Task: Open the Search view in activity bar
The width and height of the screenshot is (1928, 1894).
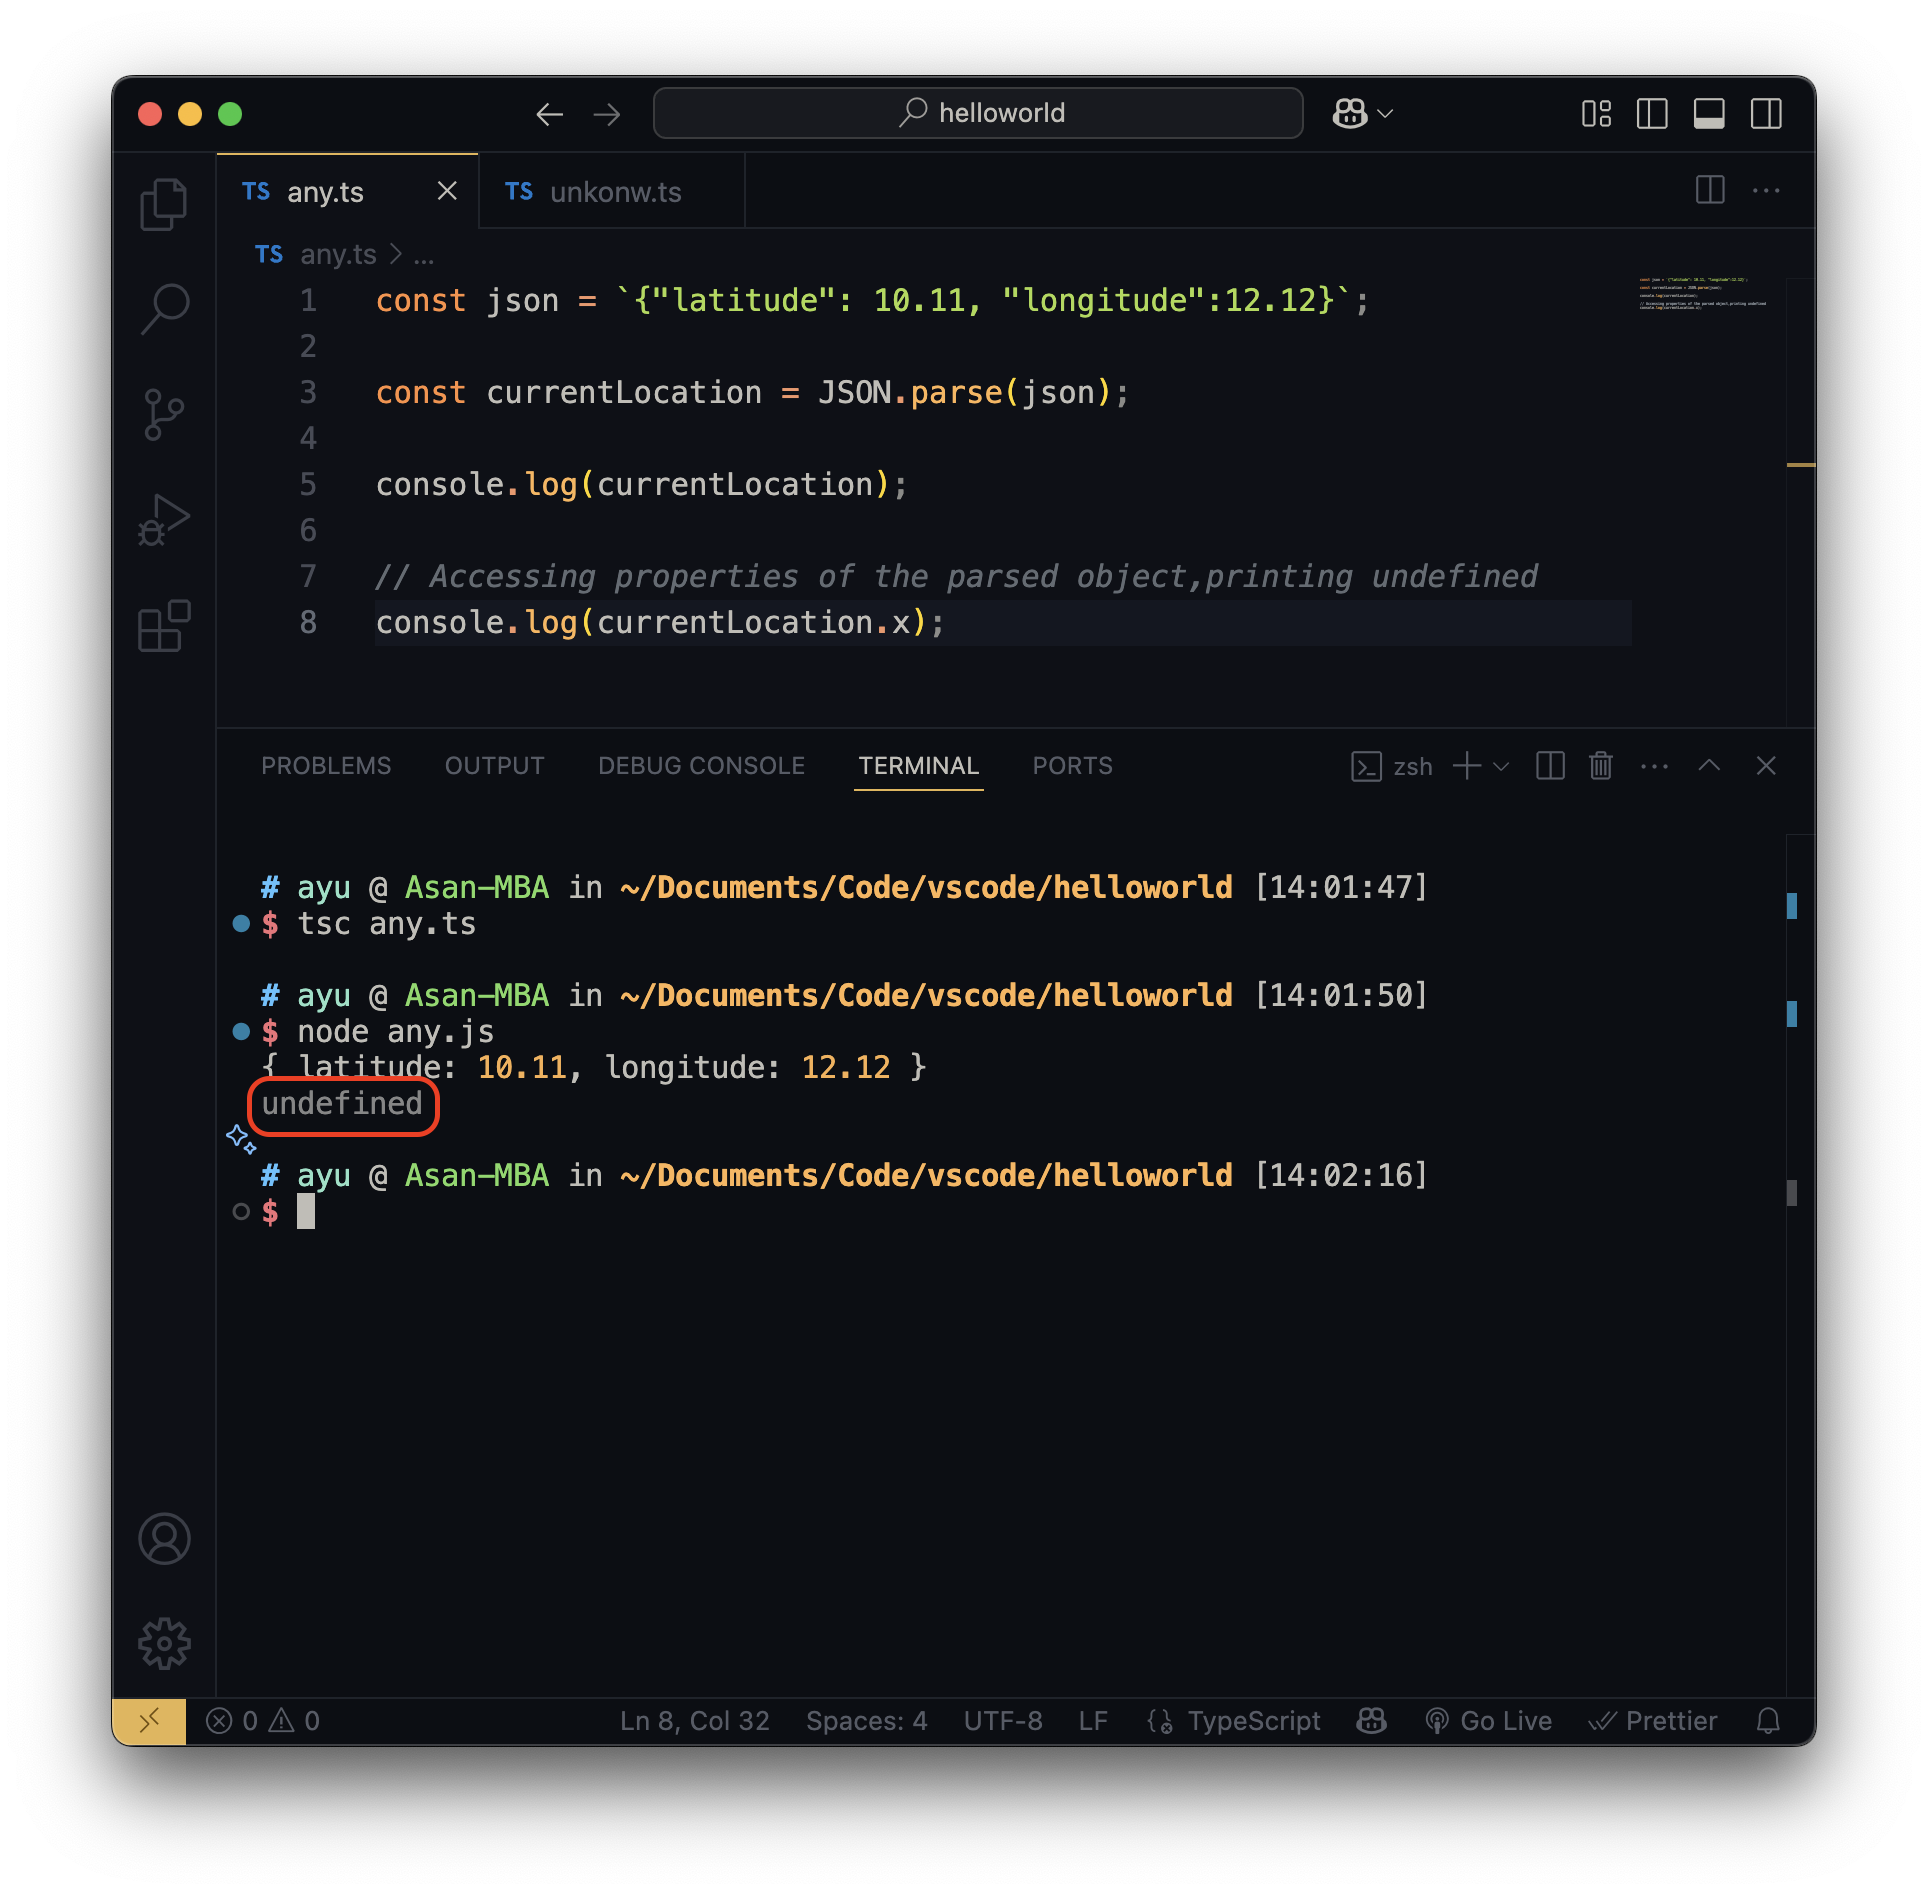Action: coord(164,309)
